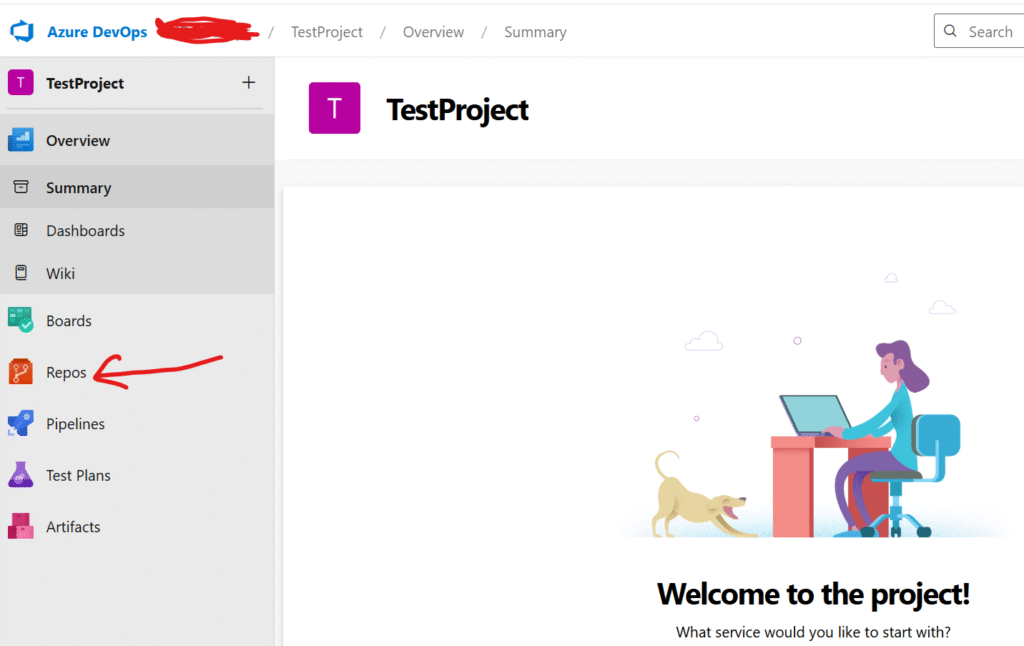The height and width of the screenshot is (646, 1024).
Task: Click the Overview breadcrumb link
Action: (433, 32)
